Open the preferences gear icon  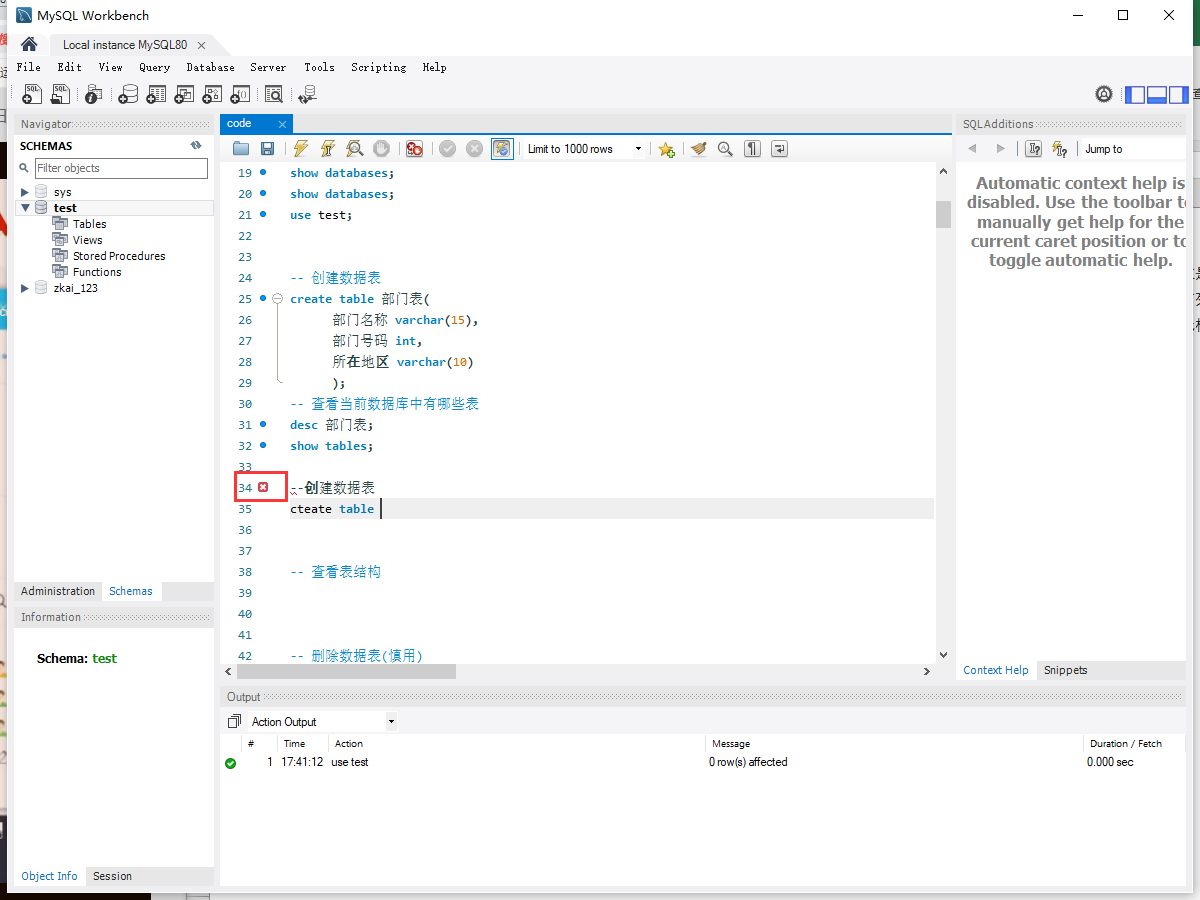tap(1104, 94)
